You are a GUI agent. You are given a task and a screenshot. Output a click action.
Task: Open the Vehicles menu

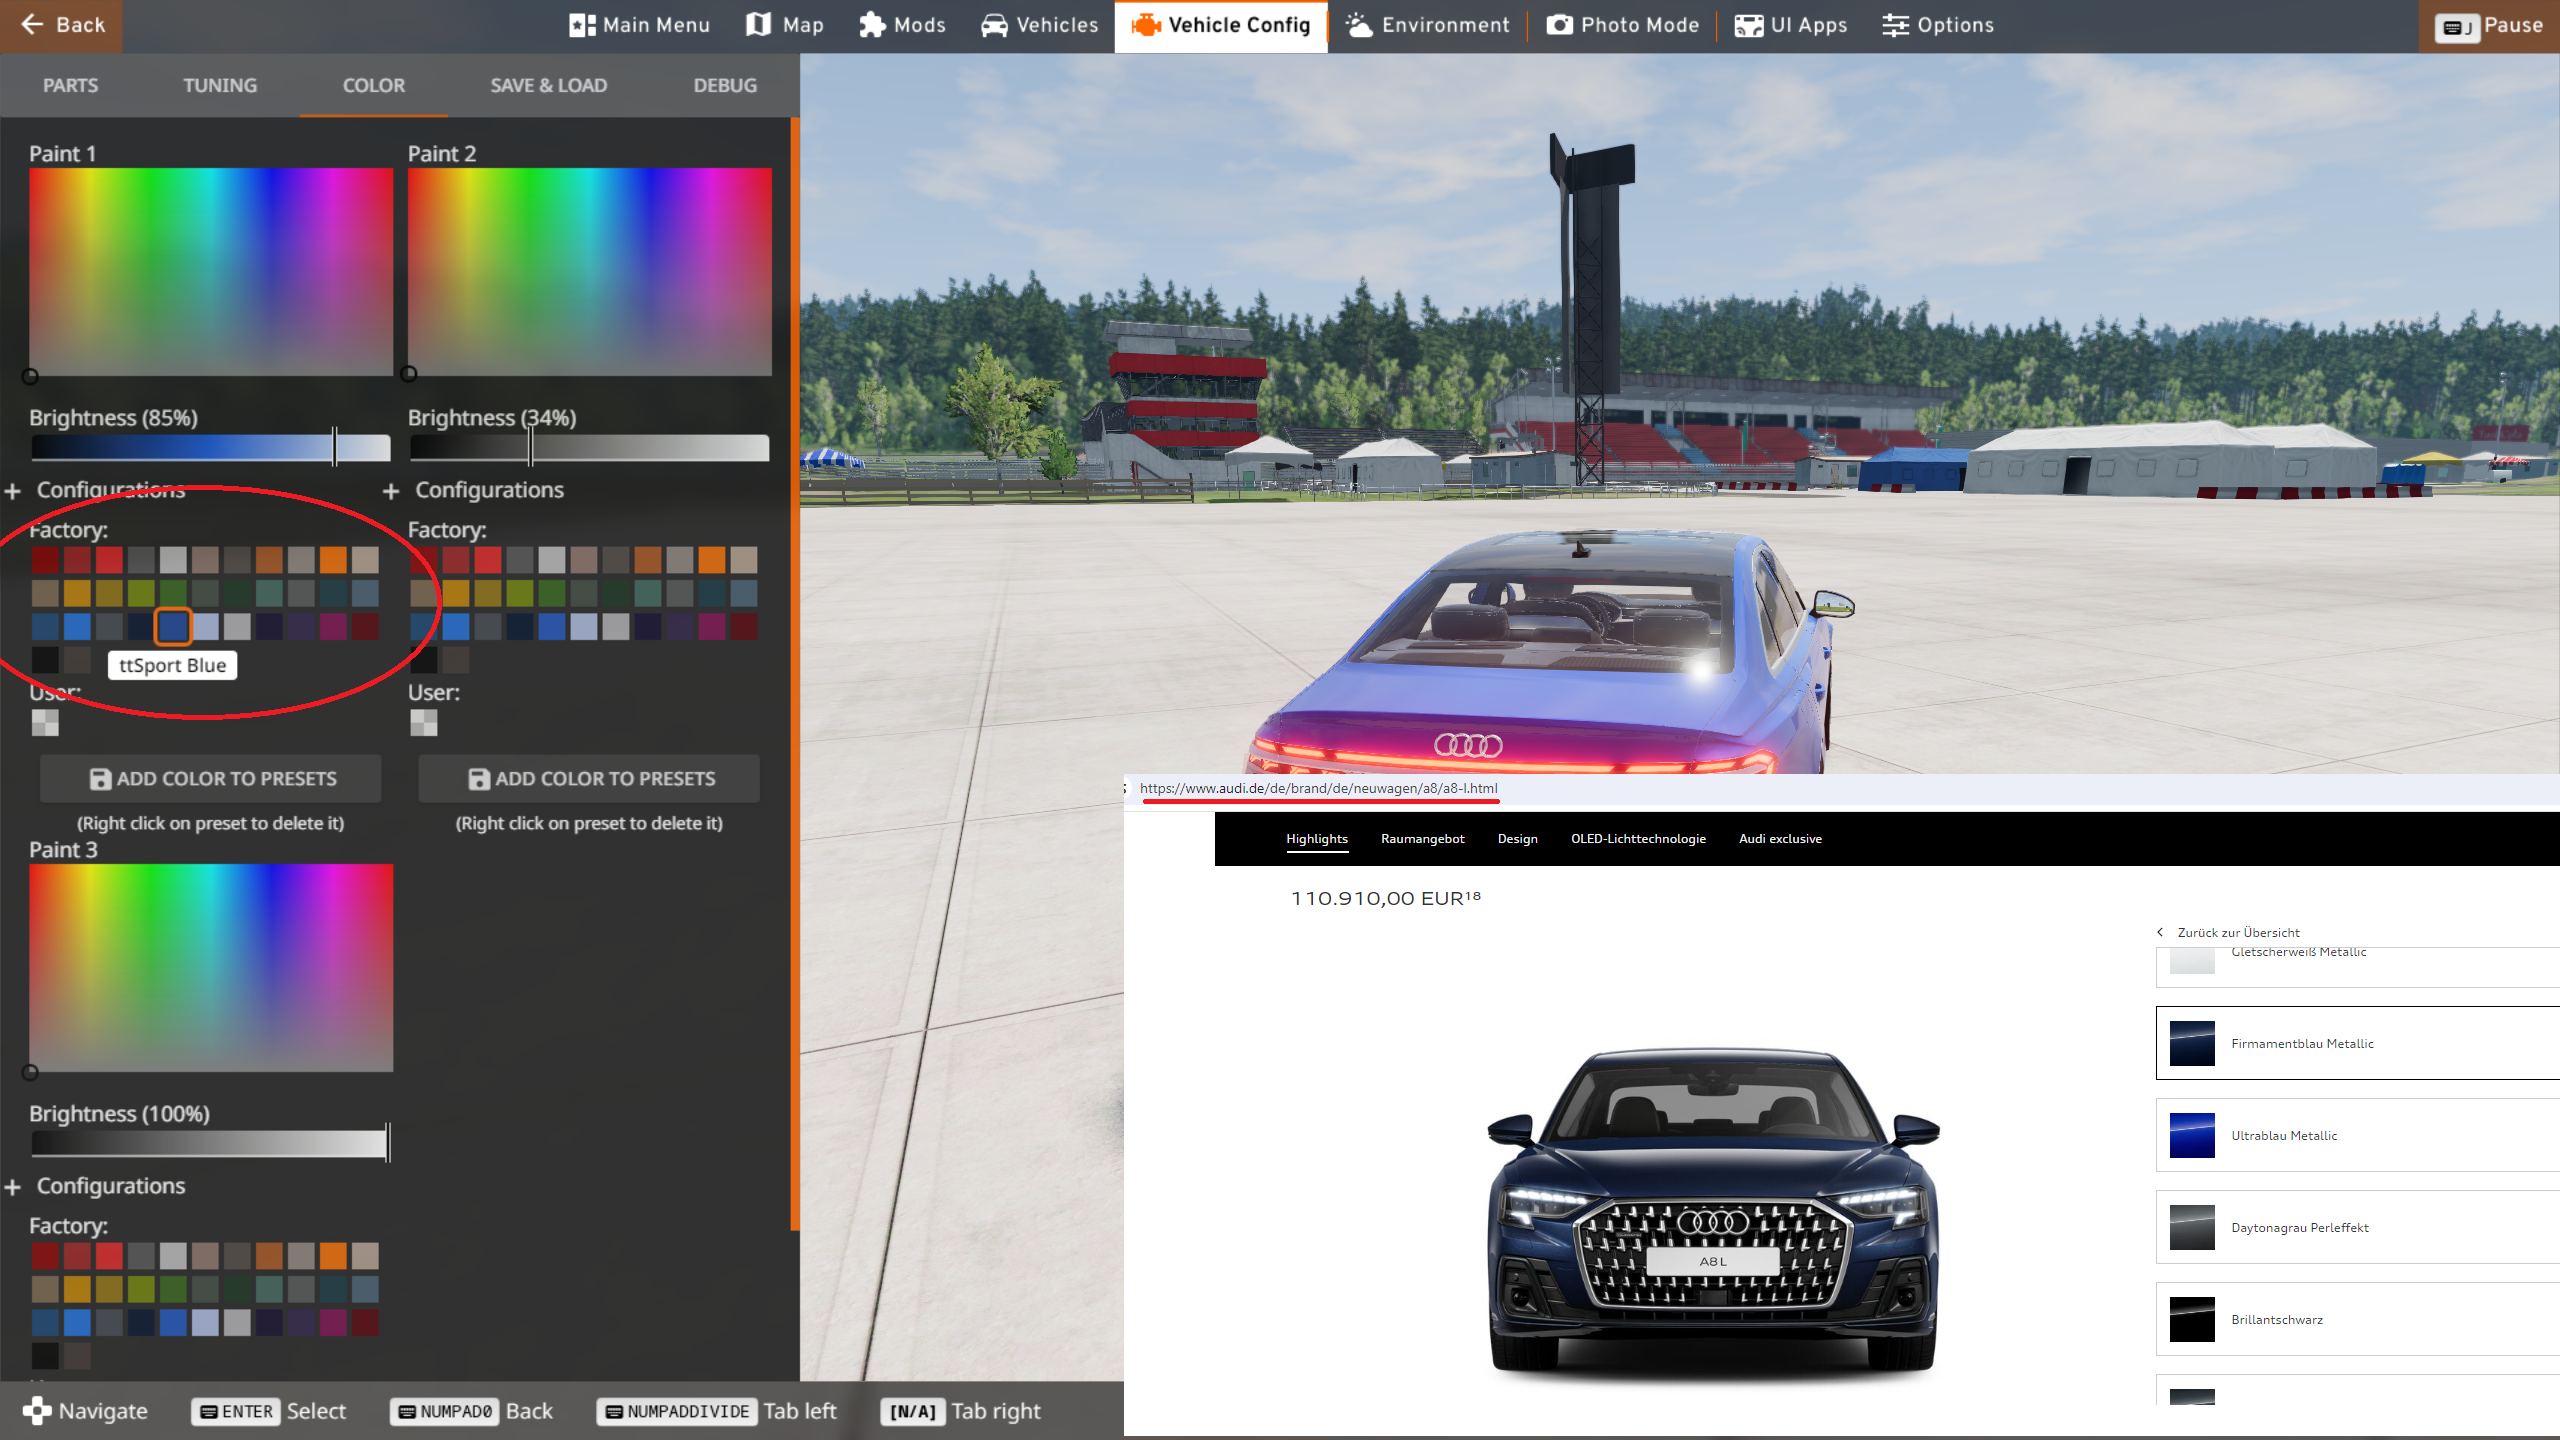[x=1039, y=25]
